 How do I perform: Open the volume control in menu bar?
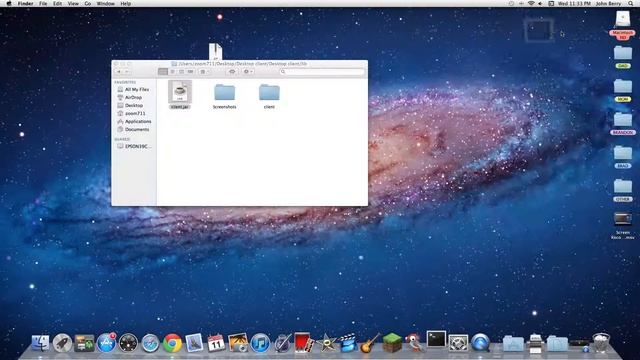(x=540, y=3)
